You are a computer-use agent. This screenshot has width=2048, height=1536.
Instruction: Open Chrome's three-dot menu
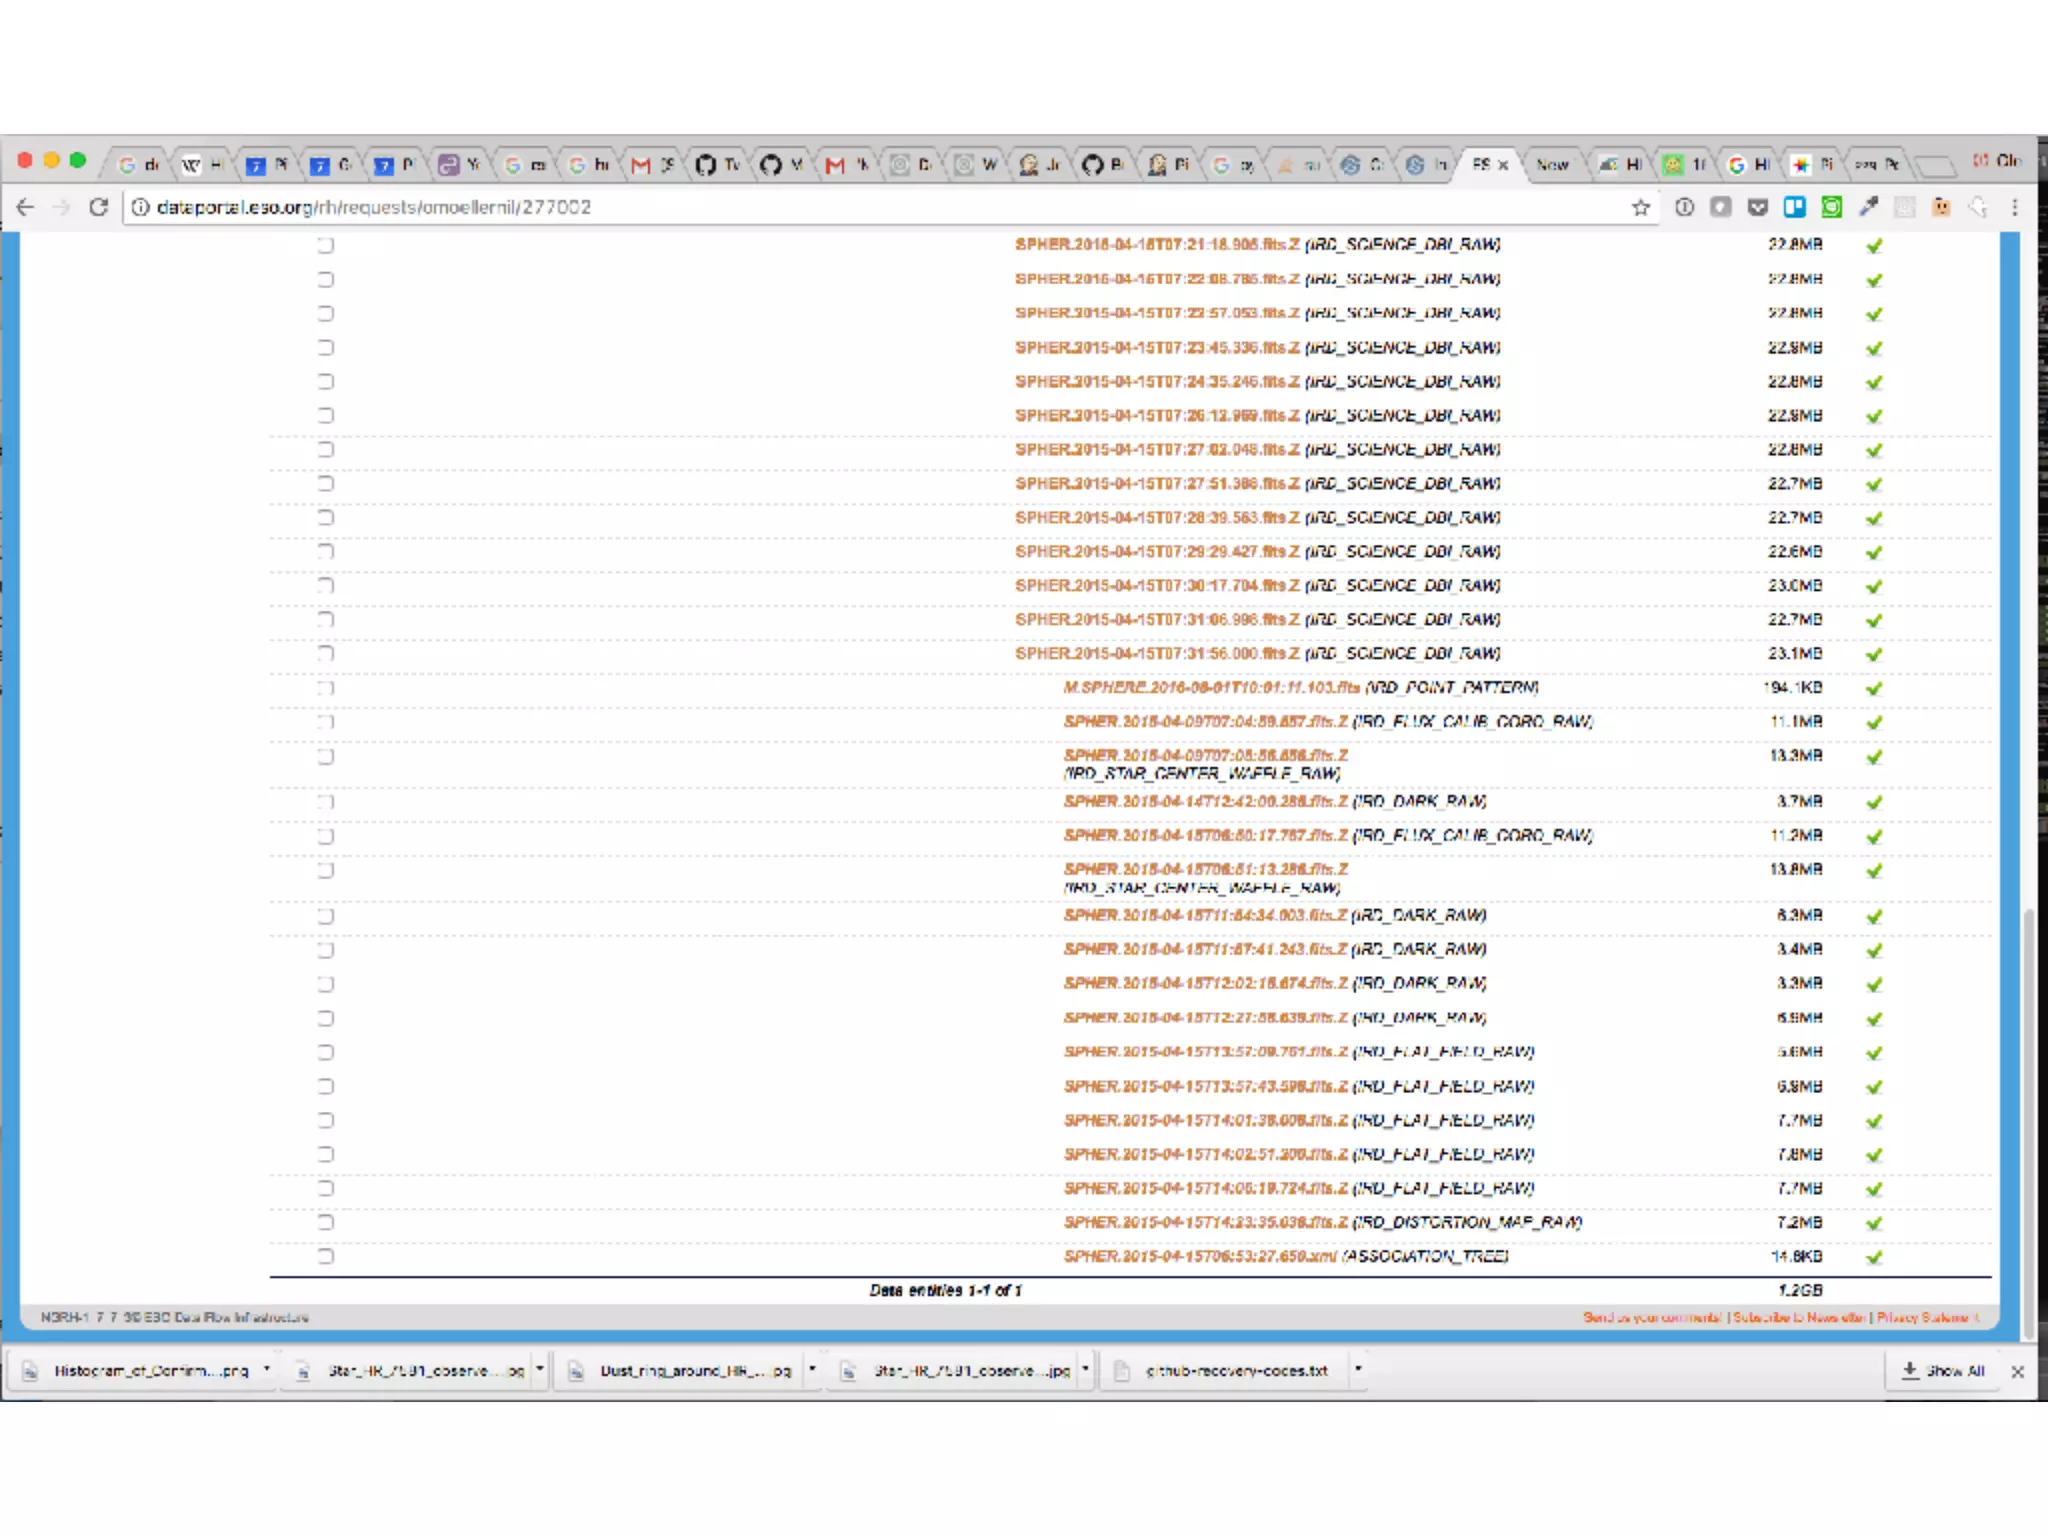coord(2015,207)
